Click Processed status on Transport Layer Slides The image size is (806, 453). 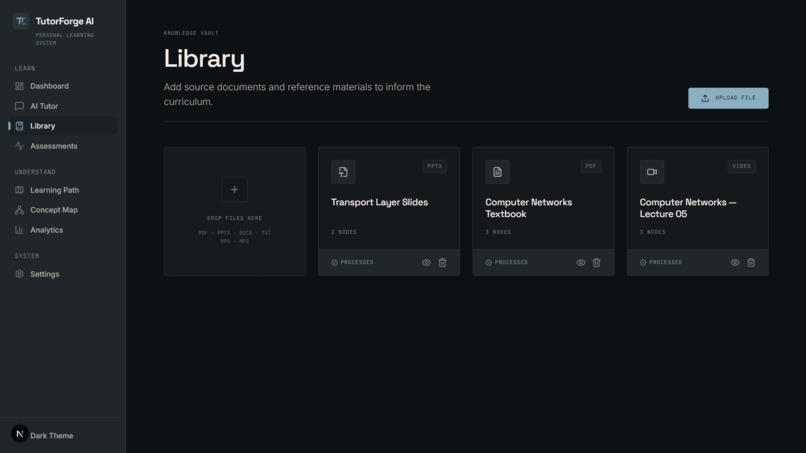353,262
